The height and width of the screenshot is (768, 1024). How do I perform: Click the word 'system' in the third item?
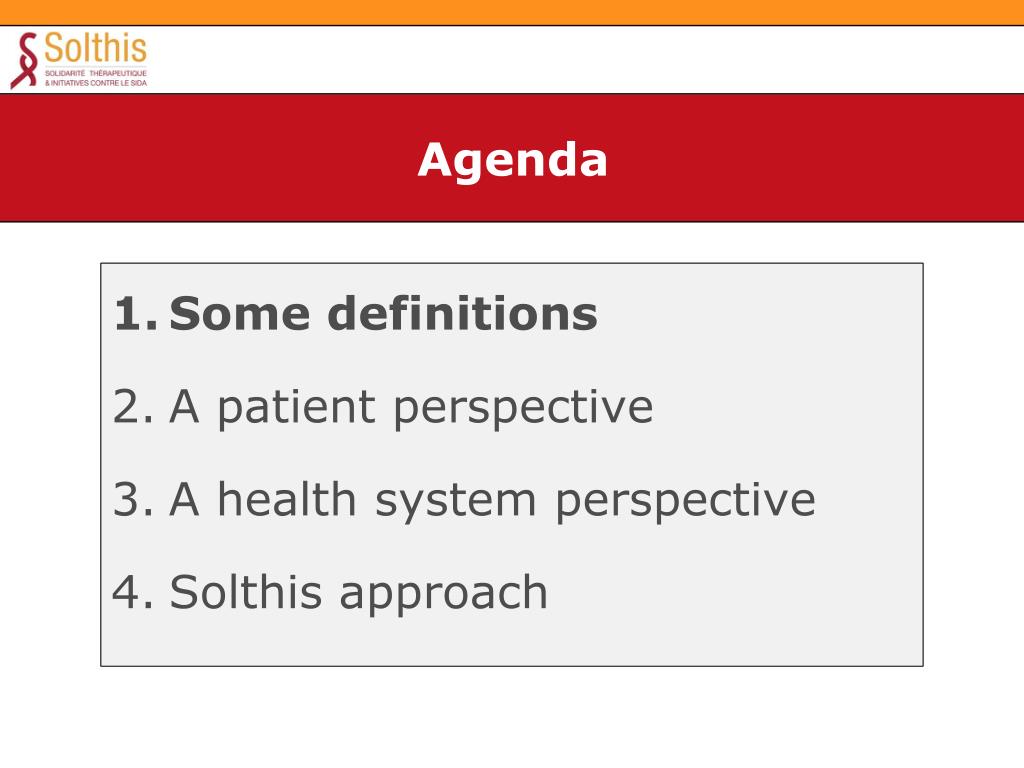(456, 502)
